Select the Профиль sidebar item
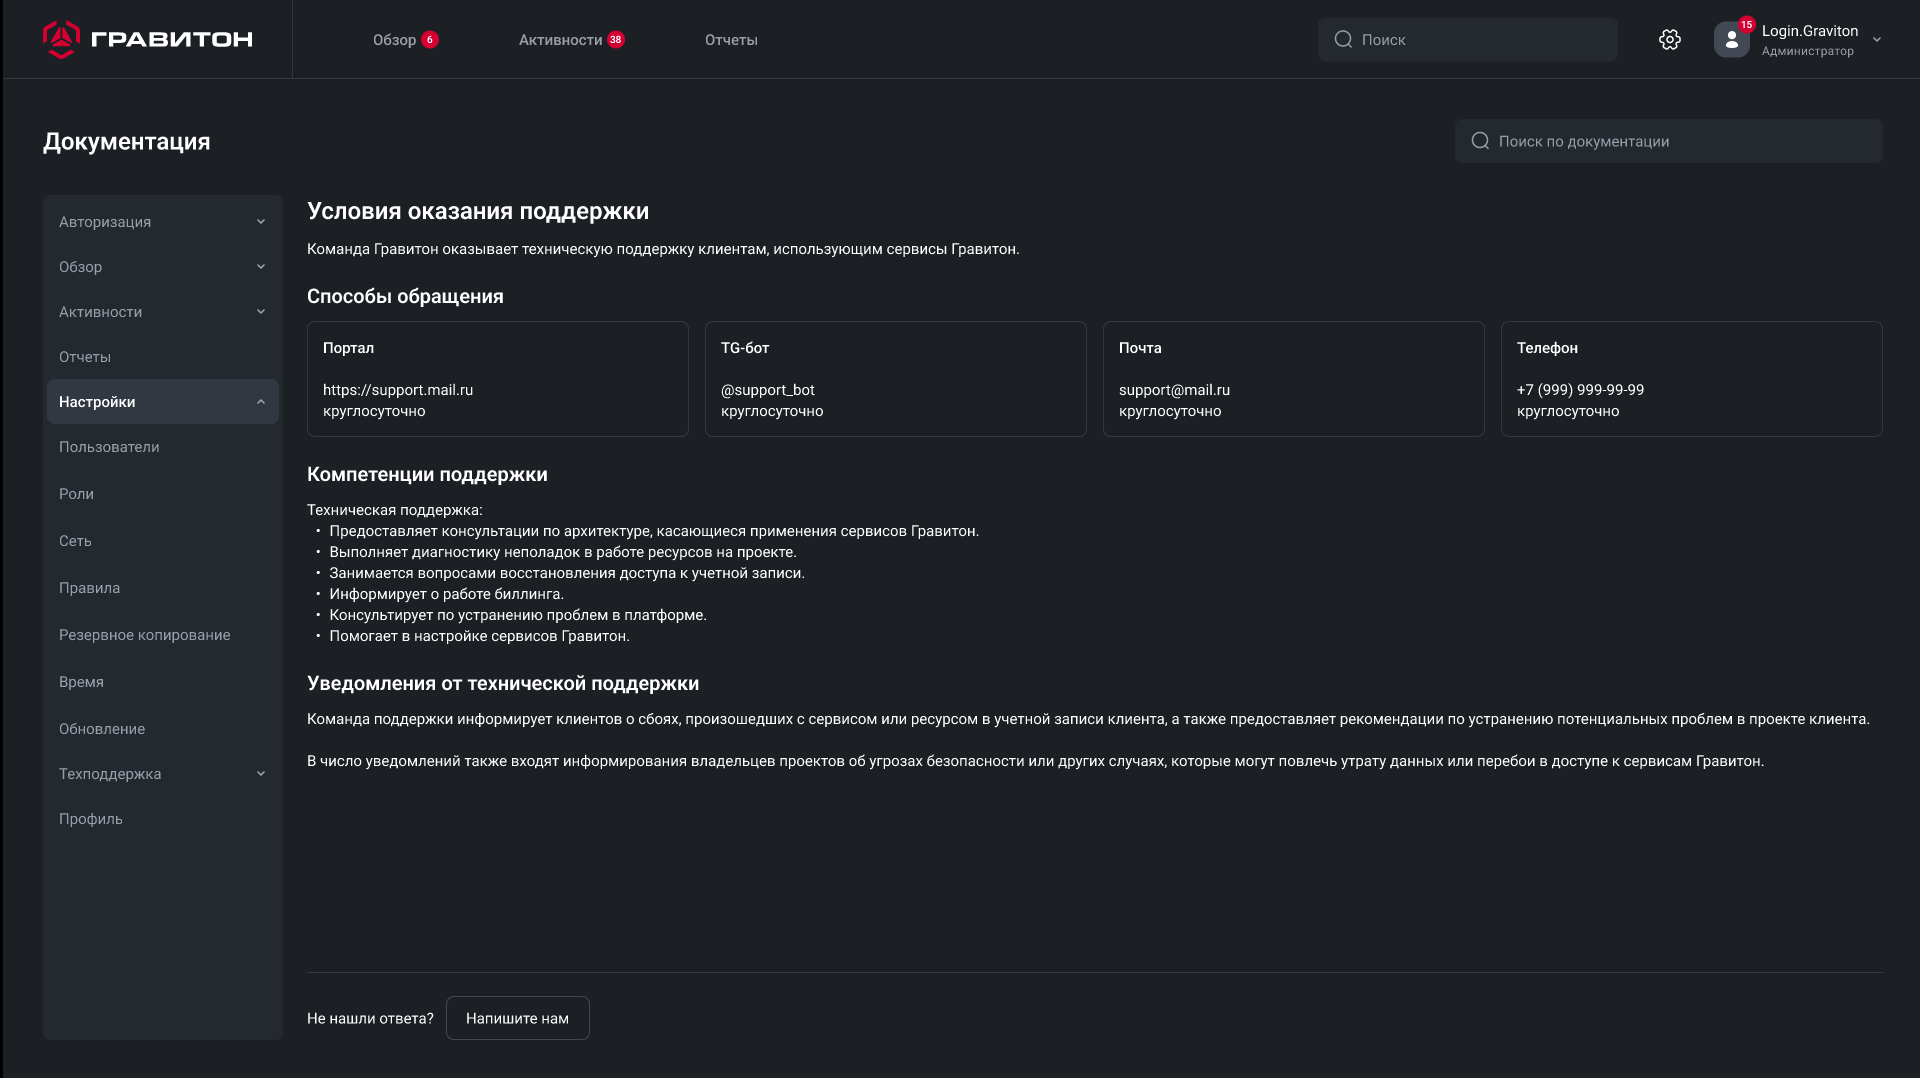This screenshot has width=1920, height=1078. pos(91,819)
